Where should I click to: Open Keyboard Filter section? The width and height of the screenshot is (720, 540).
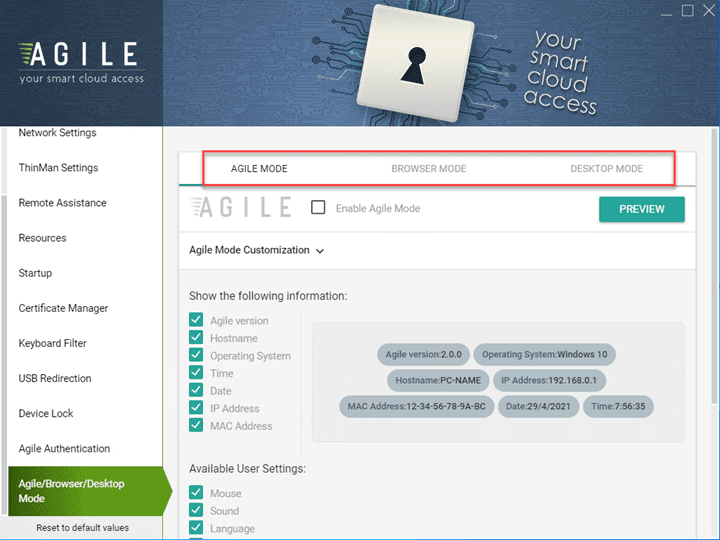[52, 343]
